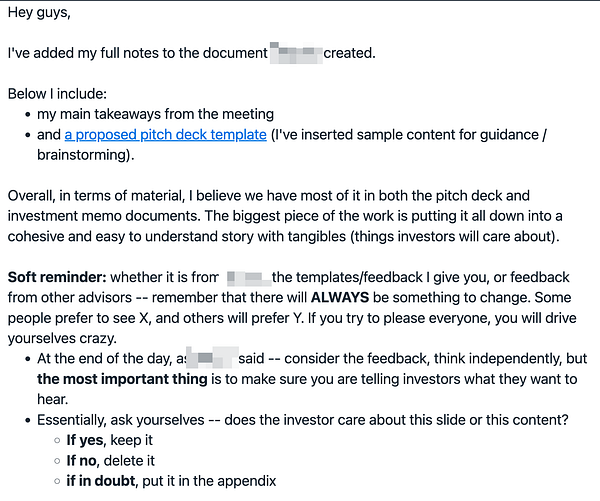Click the blurred name before "created"
This screenshot has width=600, height=501.
(296, 53)
